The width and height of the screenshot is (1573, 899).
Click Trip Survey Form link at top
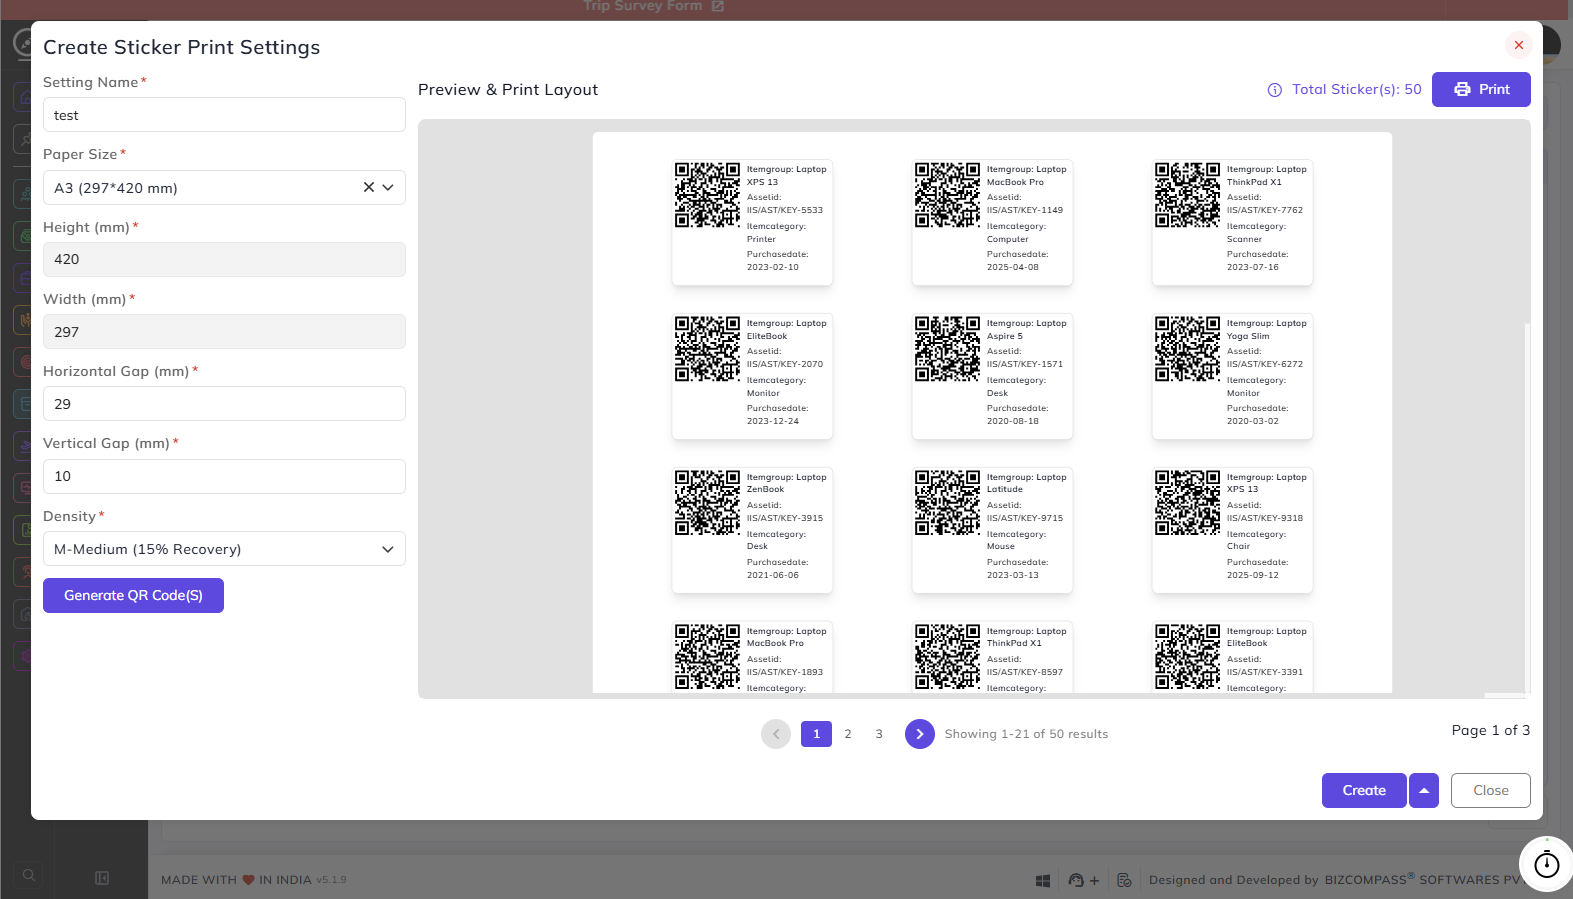(x=643, y=6)
